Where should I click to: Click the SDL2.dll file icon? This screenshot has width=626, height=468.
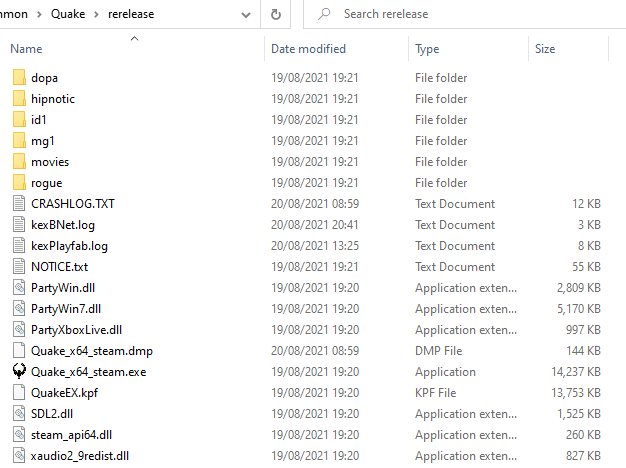(19, 413)
